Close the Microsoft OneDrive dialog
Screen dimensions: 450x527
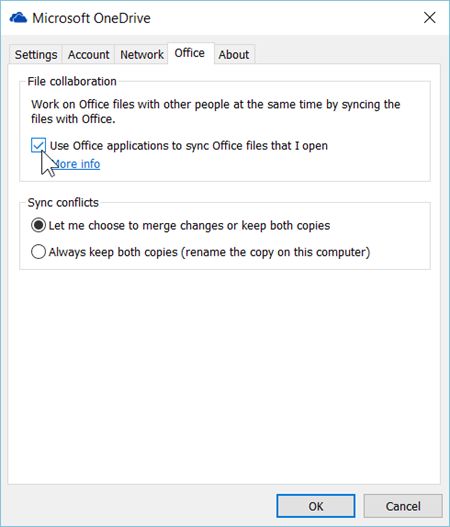tap(429, 17)
